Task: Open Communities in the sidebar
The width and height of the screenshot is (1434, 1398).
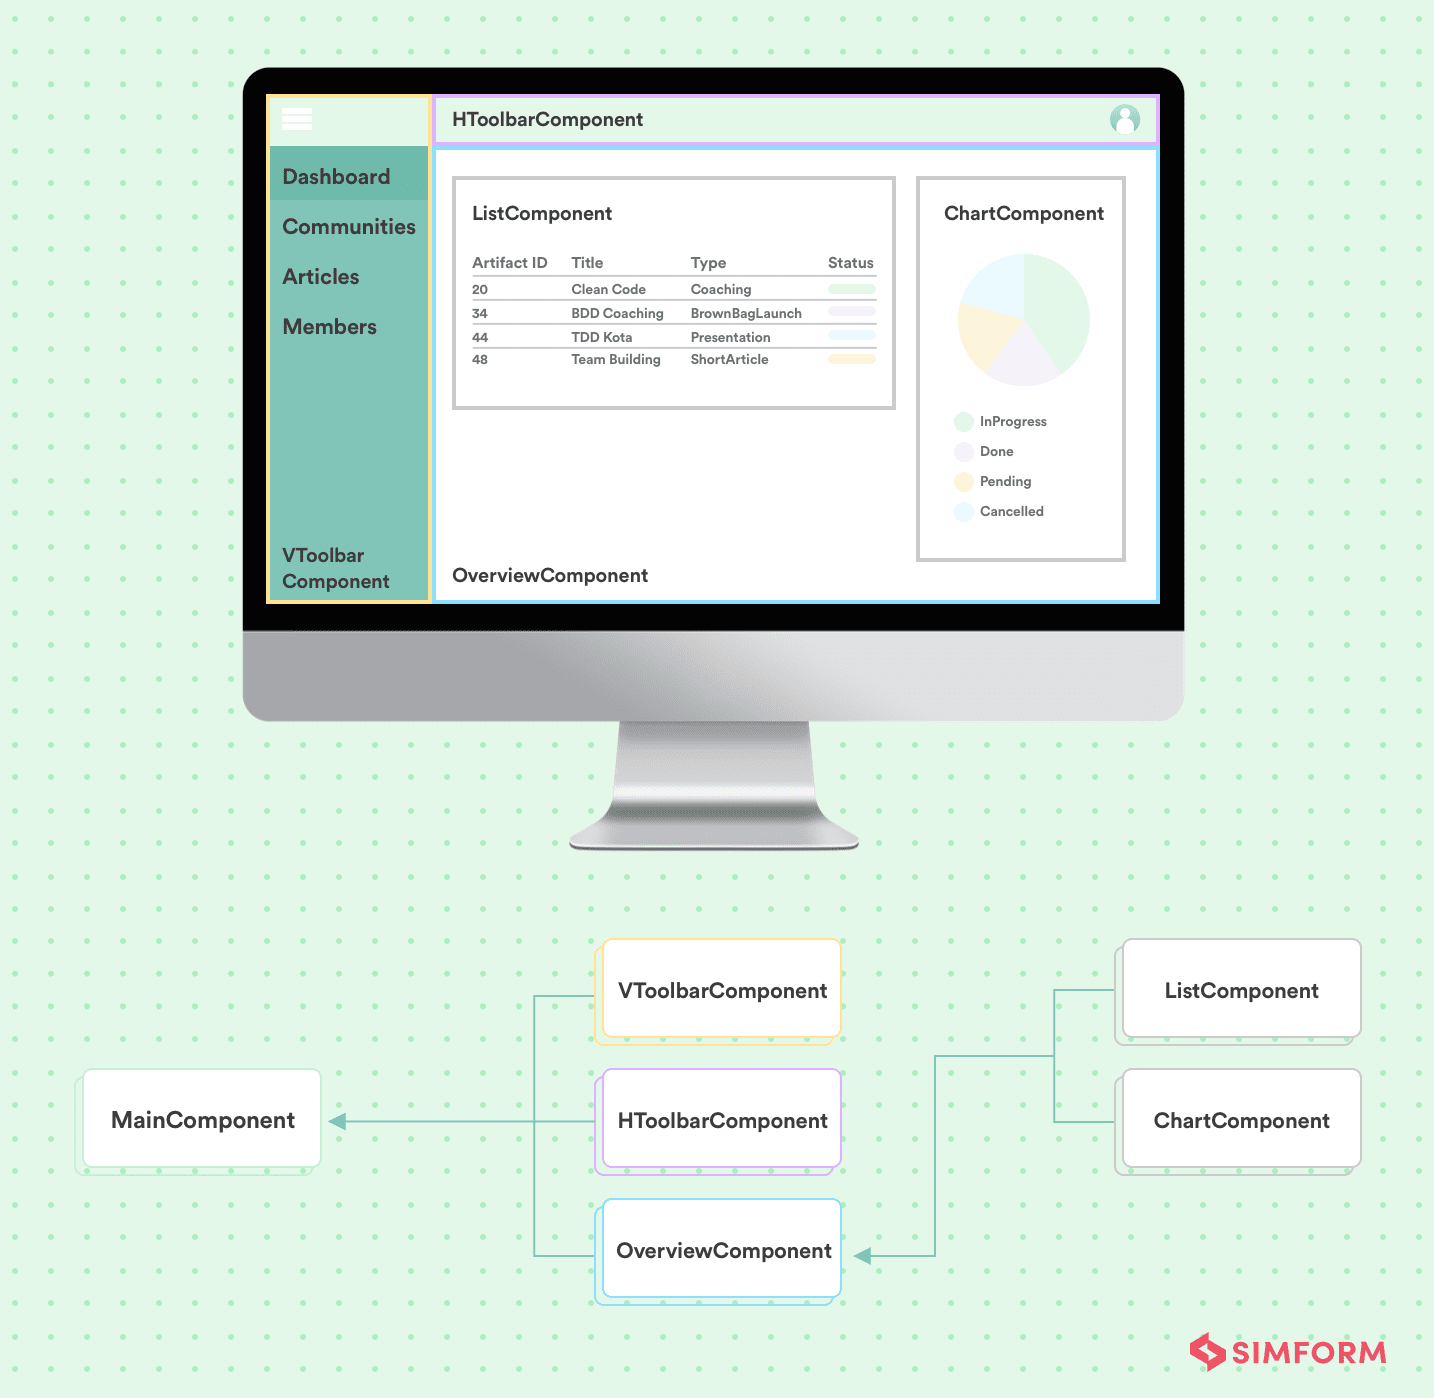Action: pos(349,226)
